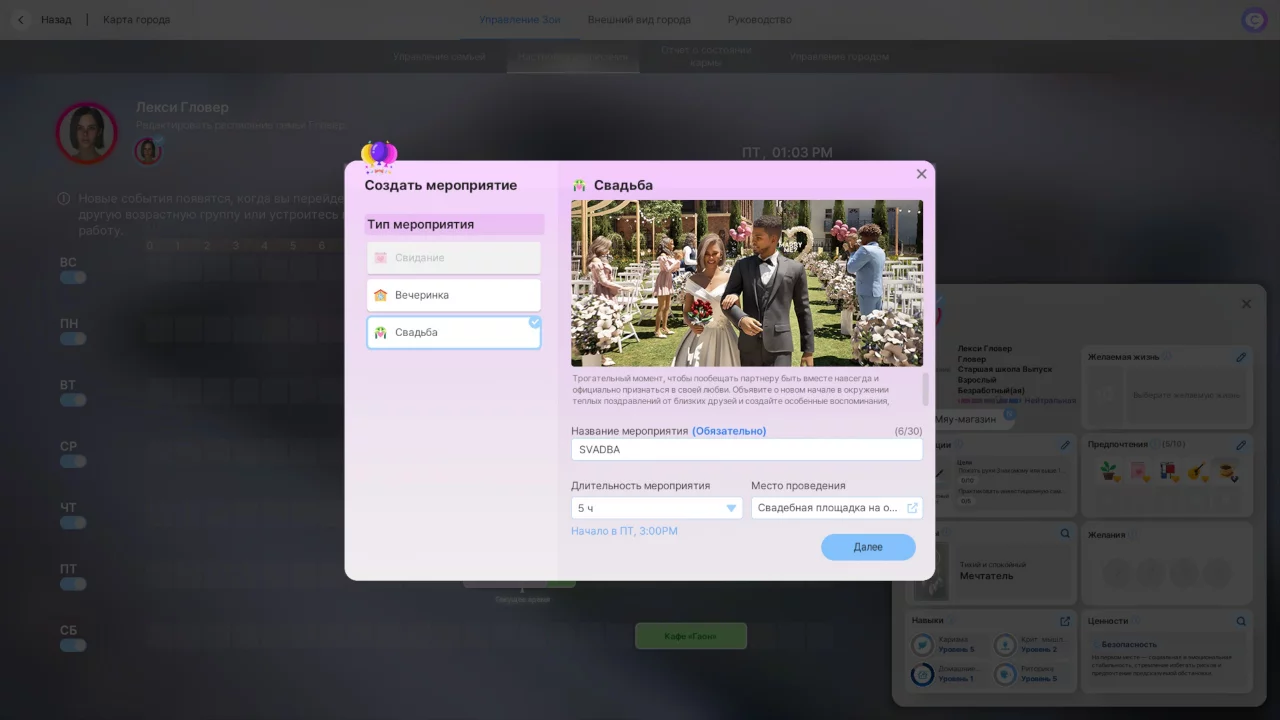The image size is (1280, 720).
Task: Click the edit pencil on Желаемая жизнь
Action: 1241,357
